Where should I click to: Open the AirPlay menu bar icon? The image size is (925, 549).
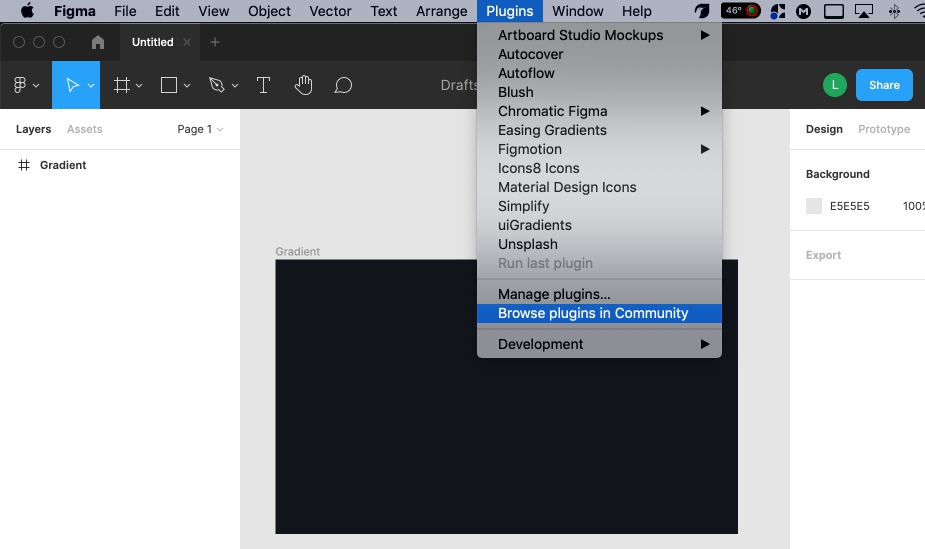click(864, 11)
